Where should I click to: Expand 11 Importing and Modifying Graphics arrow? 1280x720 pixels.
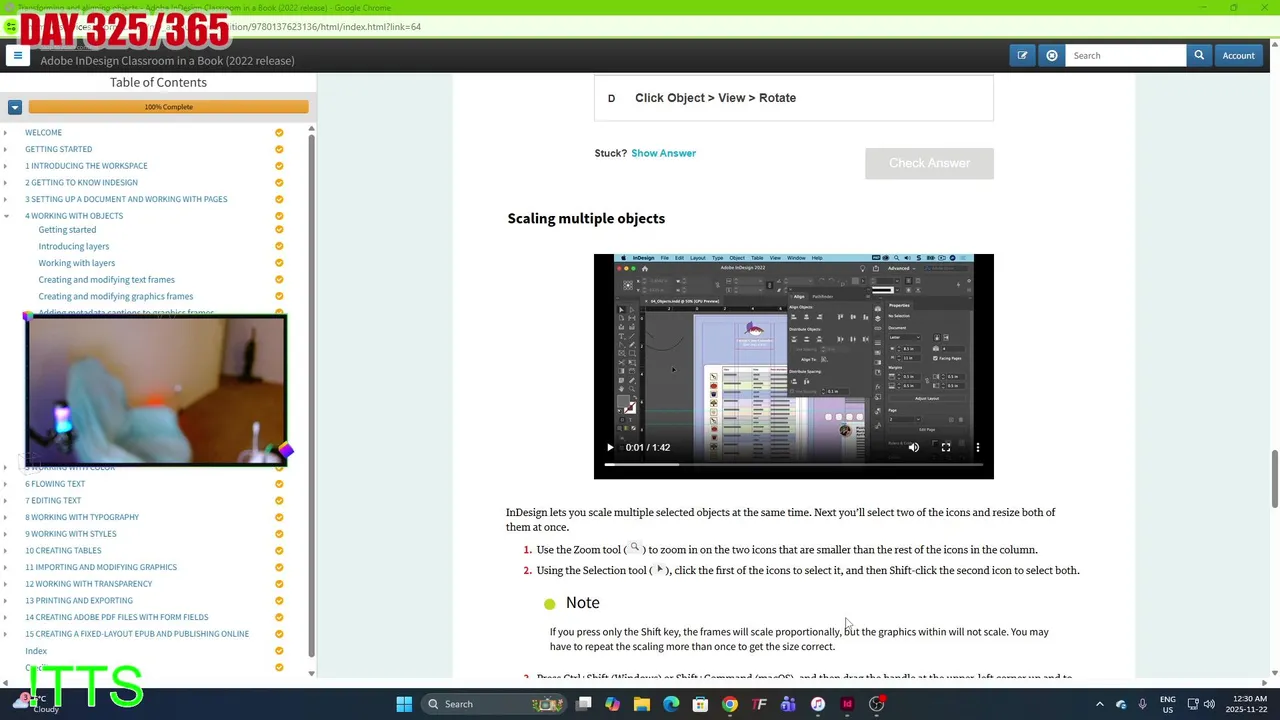6,567
